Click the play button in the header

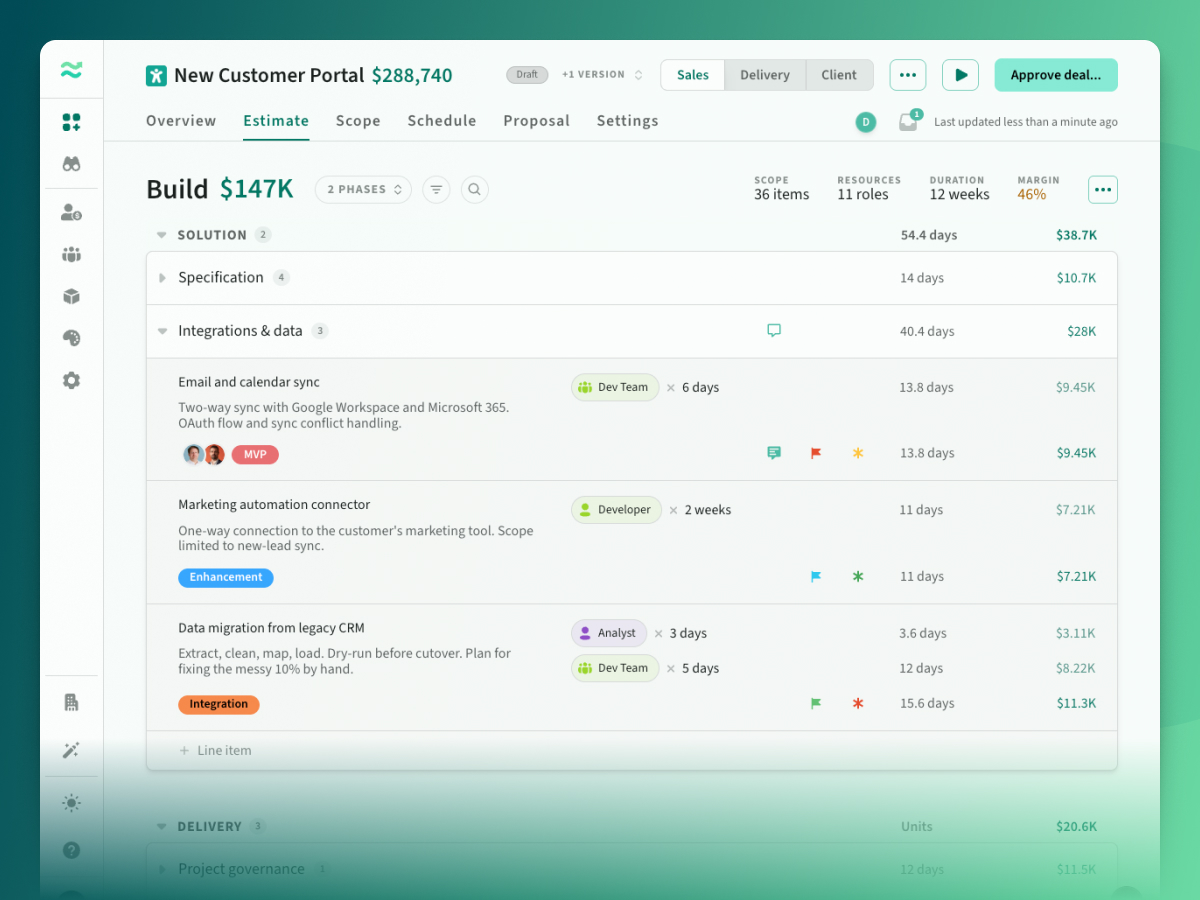coord(960,75)
